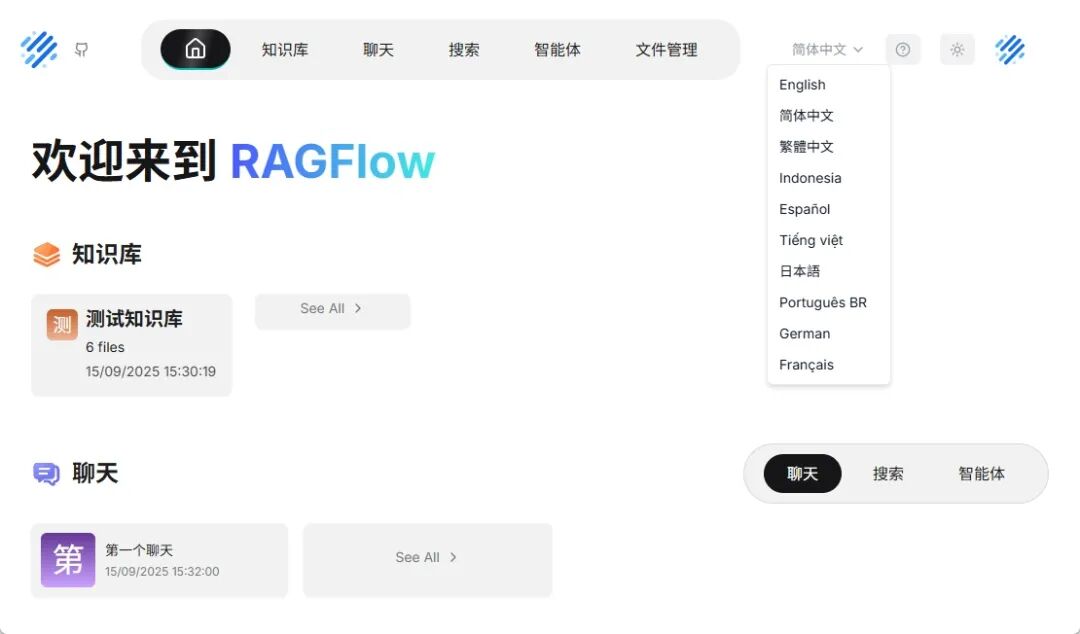Open the help question mark icon
The image size is (1080, 634).
[903, 49]
